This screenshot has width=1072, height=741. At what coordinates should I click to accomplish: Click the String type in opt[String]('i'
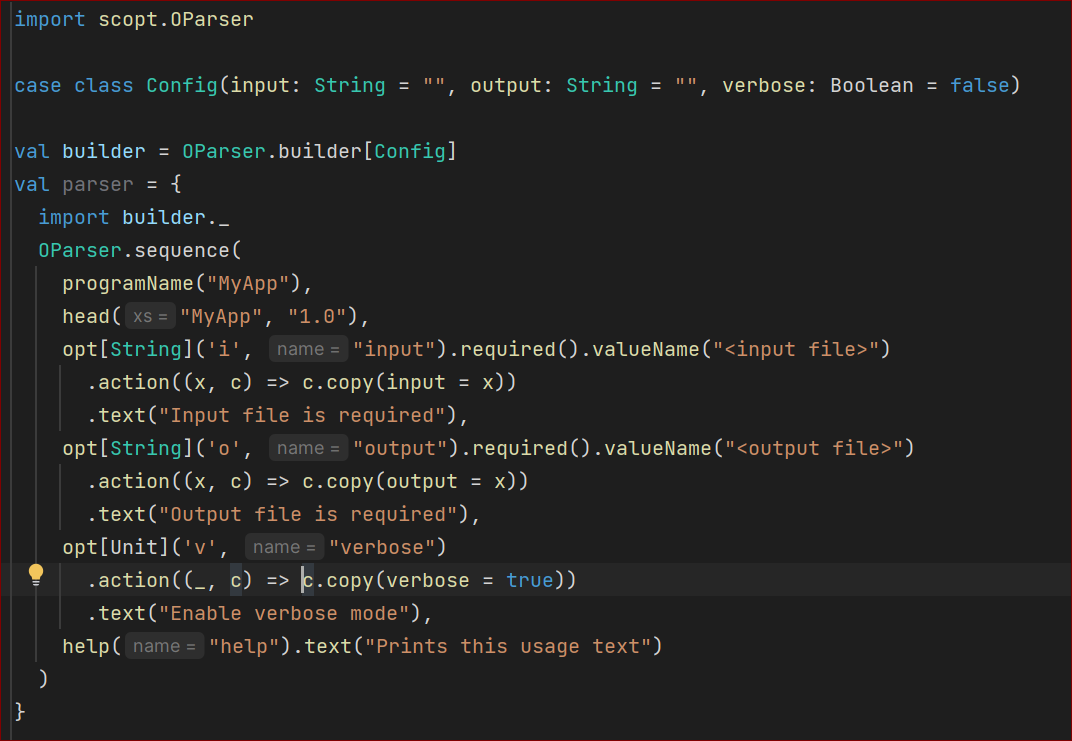[x=145, y=349]
